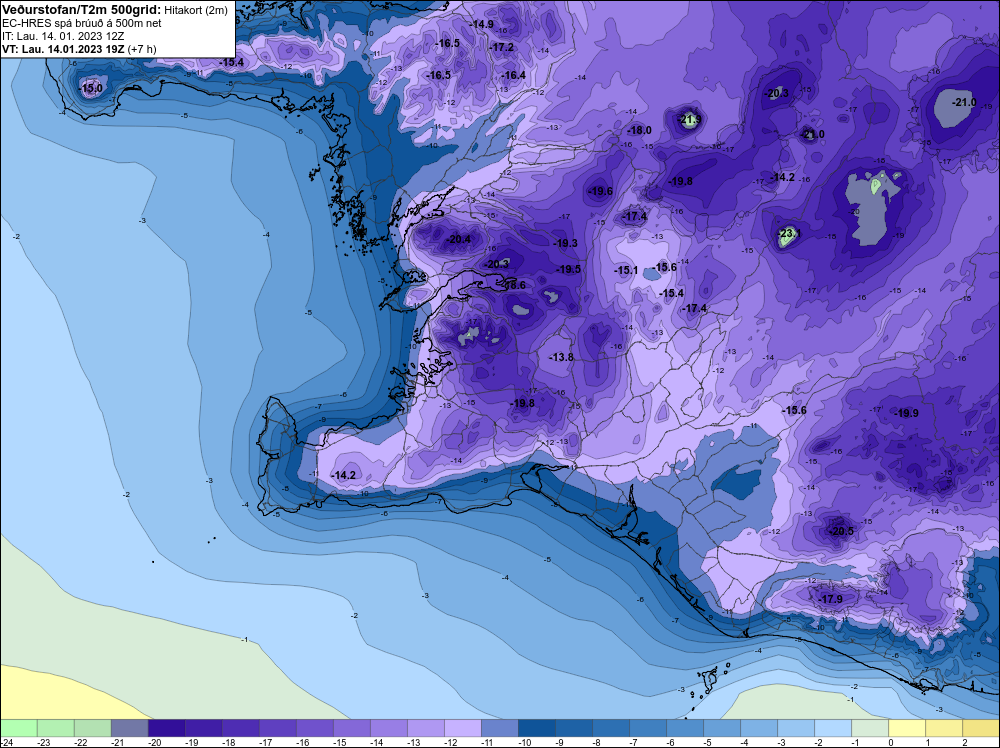Click the -18.6 temperature label

pos(514,285)
